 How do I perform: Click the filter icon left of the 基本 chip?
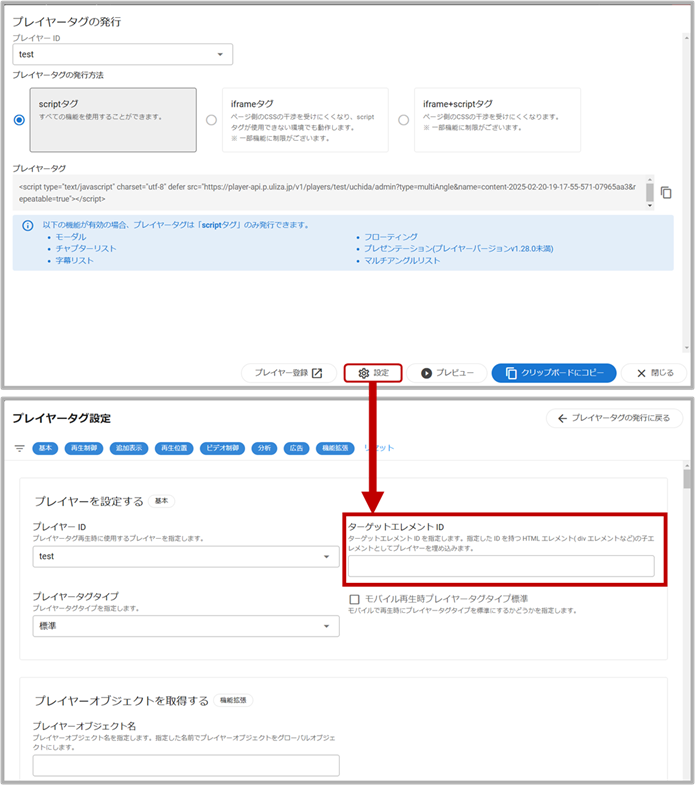click(x=20, y=448)
